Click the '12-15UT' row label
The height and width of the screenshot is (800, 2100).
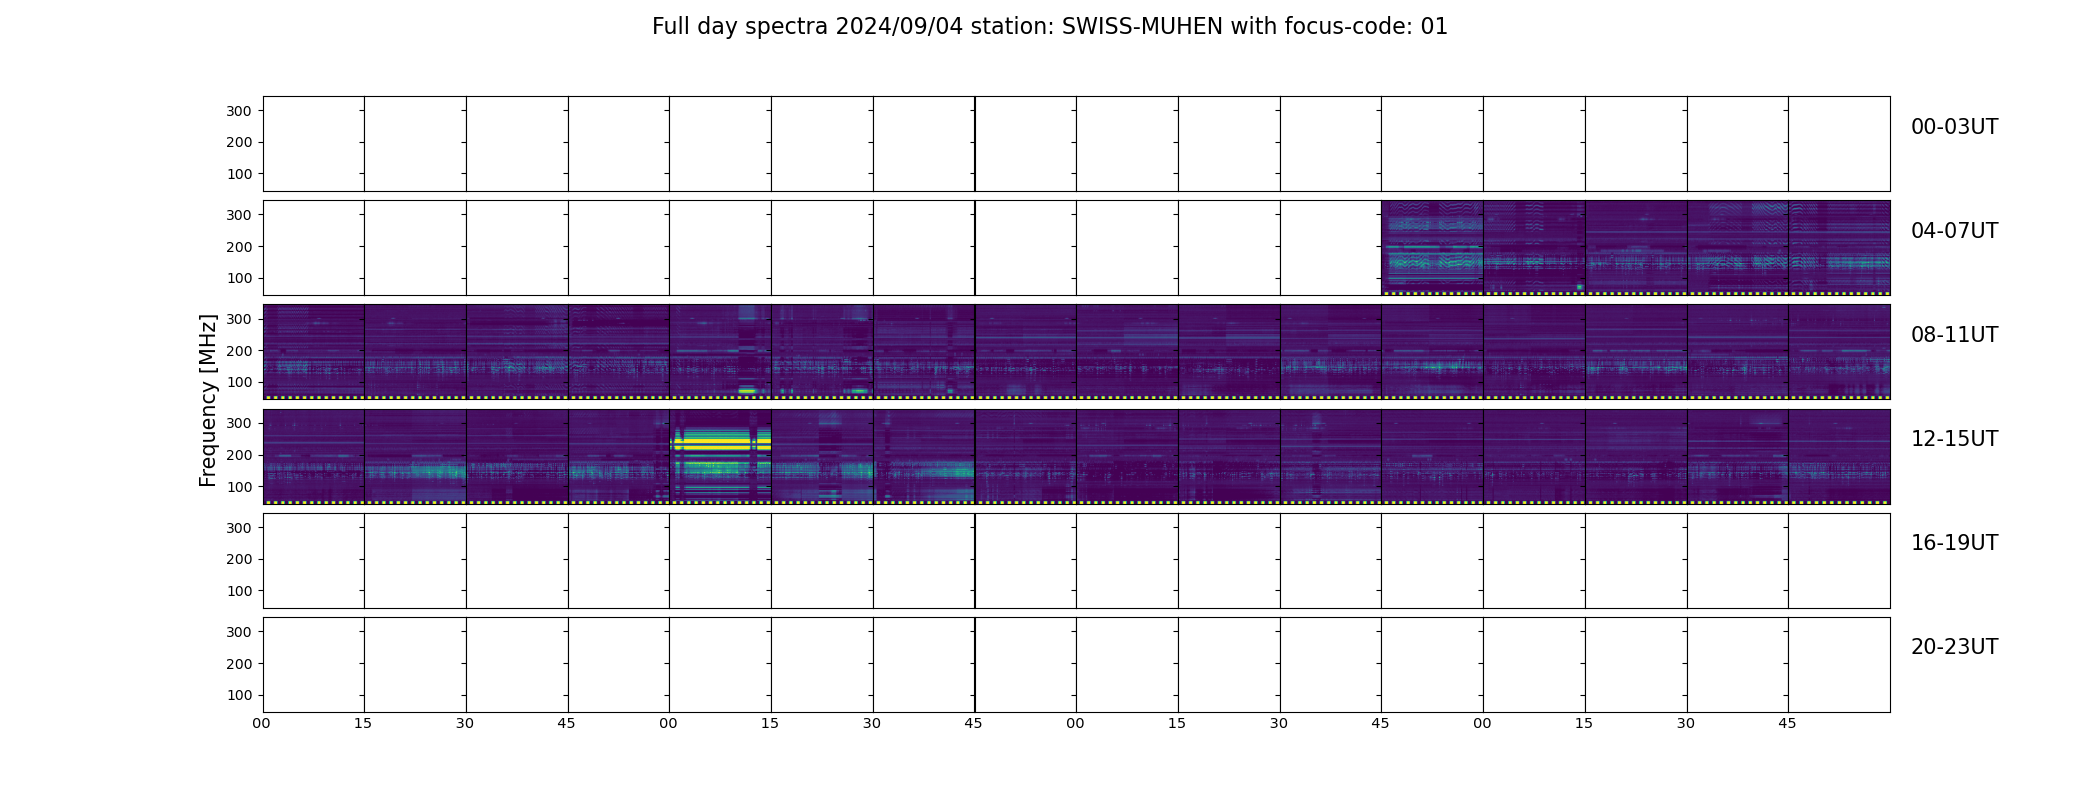coord(1954,439)
